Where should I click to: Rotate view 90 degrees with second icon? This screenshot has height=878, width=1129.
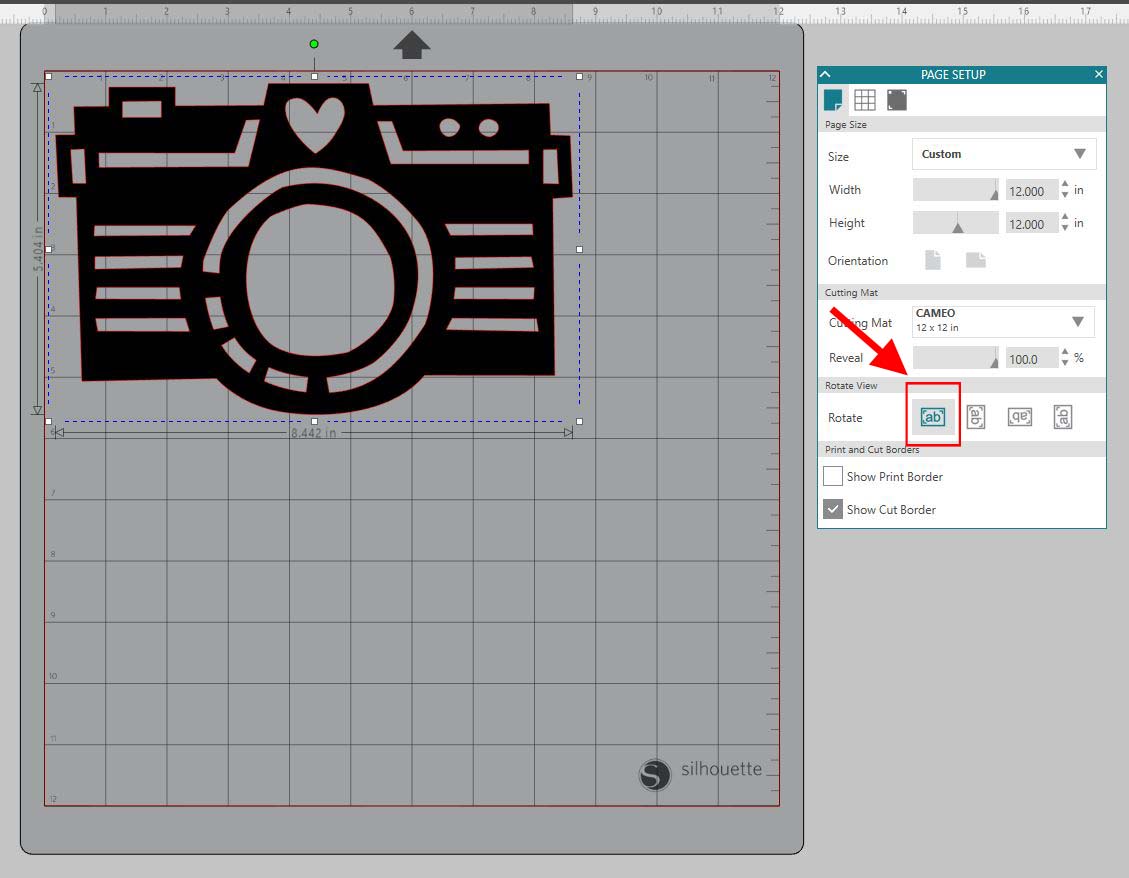[976, 417]
